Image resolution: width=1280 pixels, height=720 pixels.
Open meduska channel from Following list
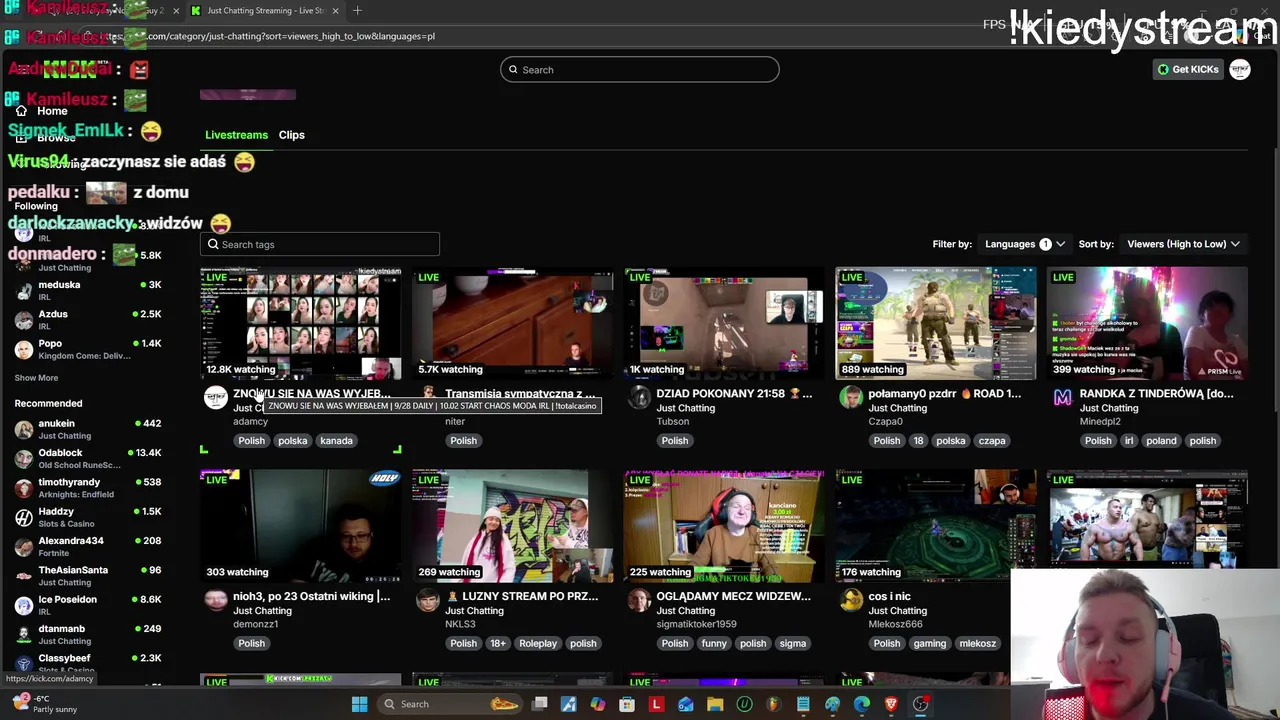(x=88, y=290)
